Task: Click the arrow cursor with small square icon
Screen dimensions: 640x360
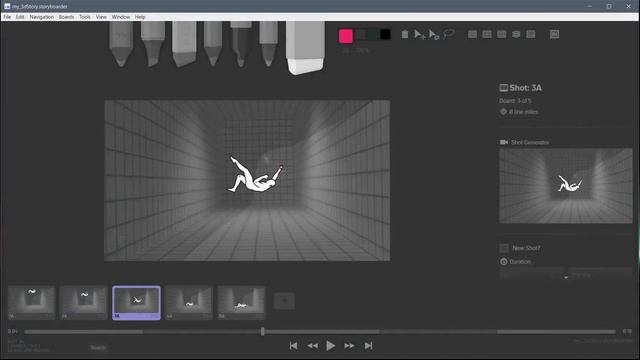Action: (434, 35)
